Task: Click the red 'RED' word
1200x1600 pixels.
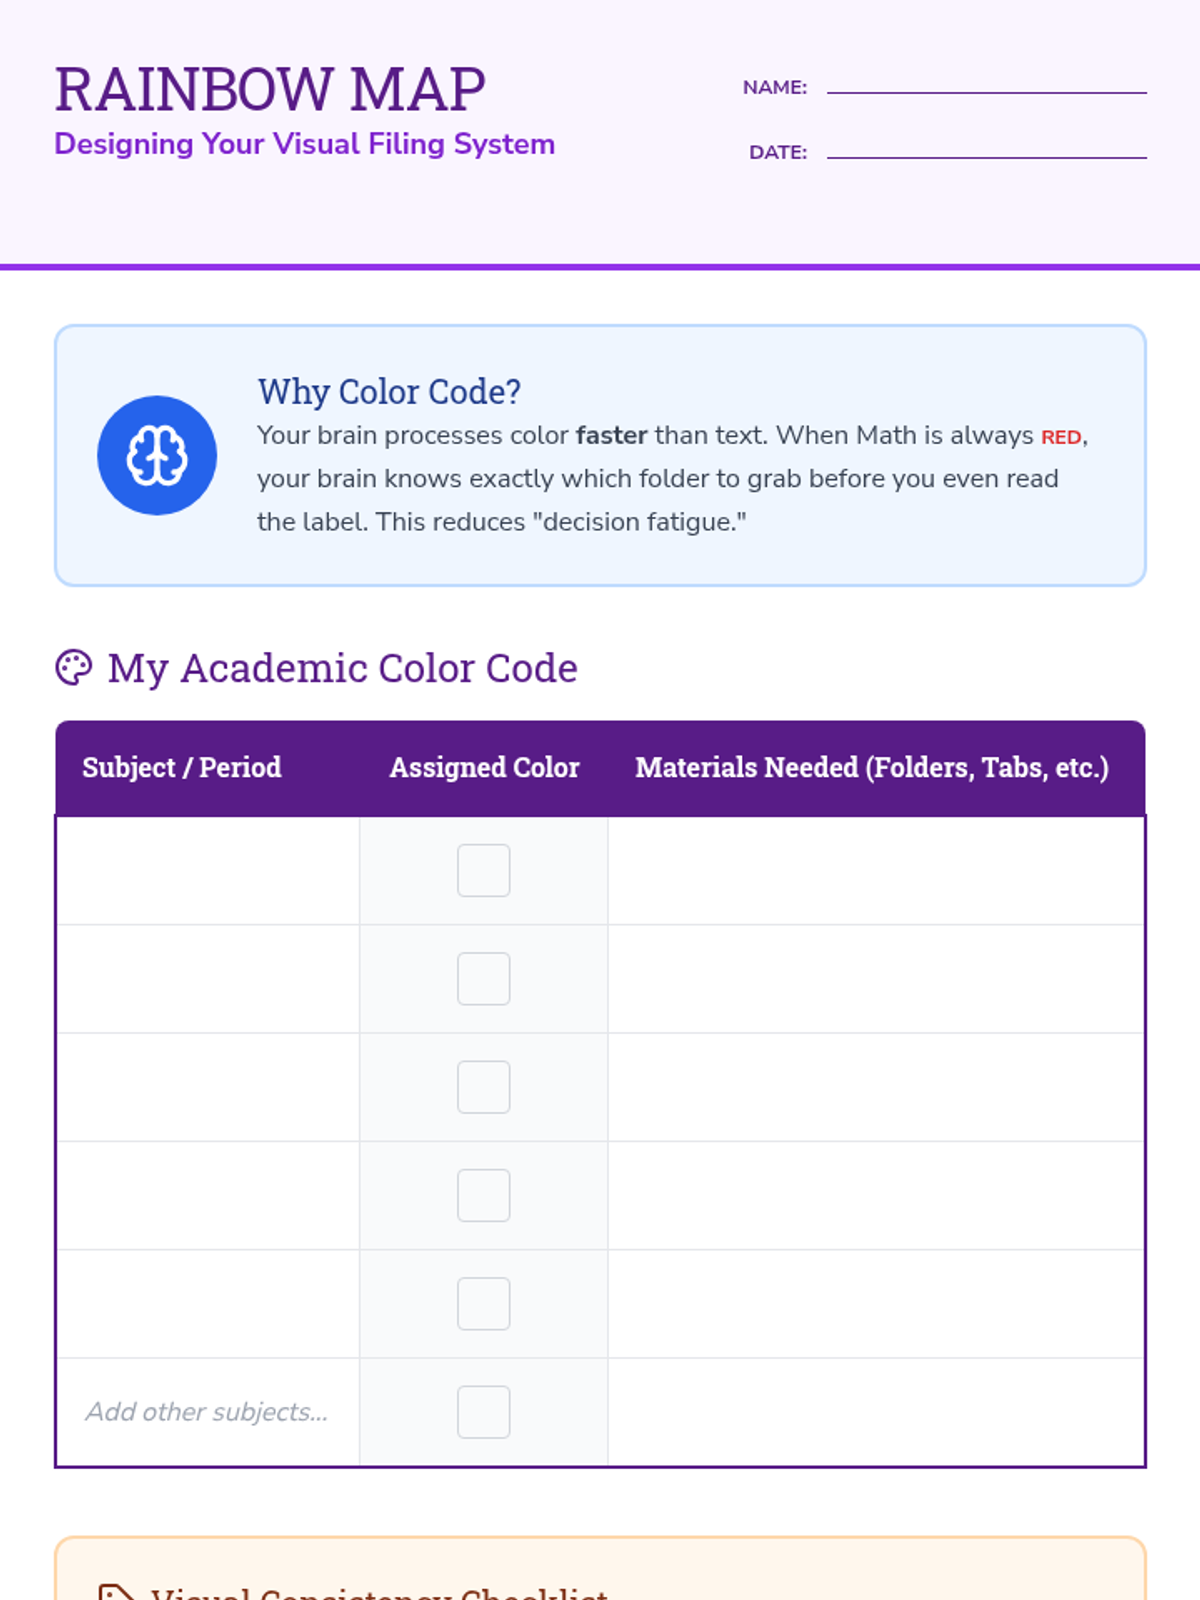Action: [1061, 437]
